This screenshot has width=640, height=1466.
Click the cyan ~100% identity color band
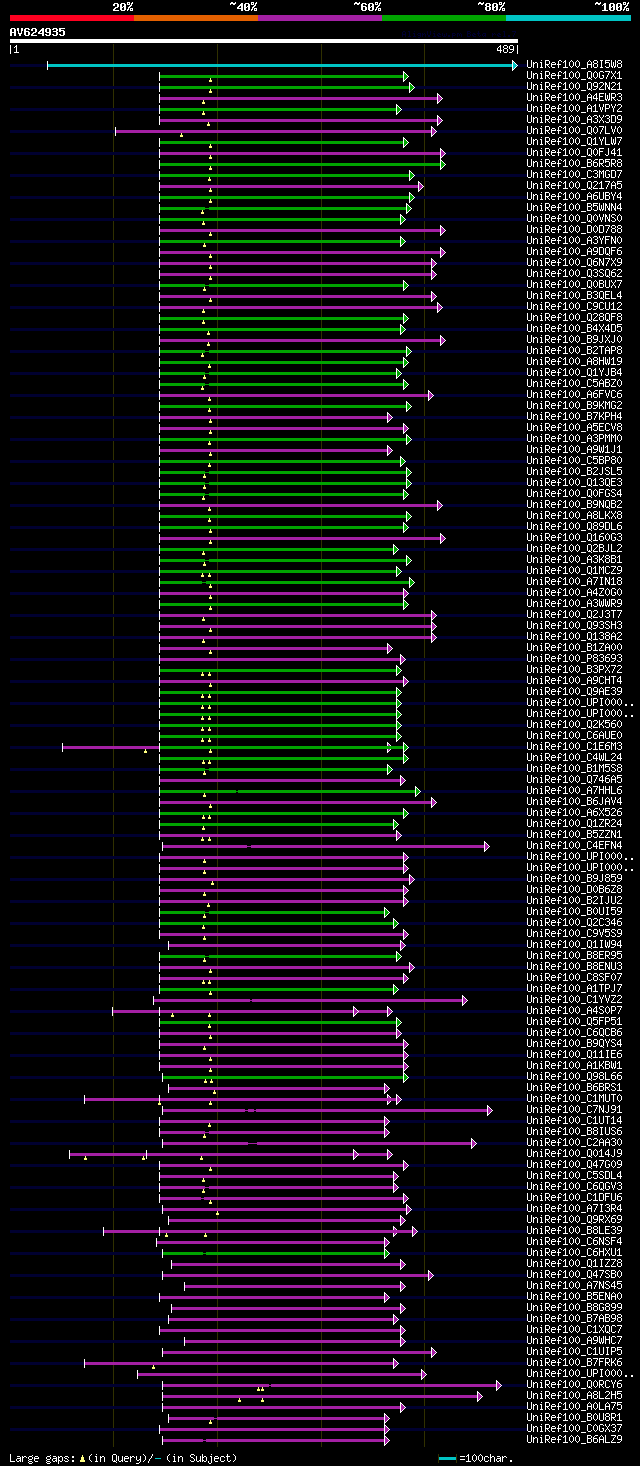coord(568,17)
